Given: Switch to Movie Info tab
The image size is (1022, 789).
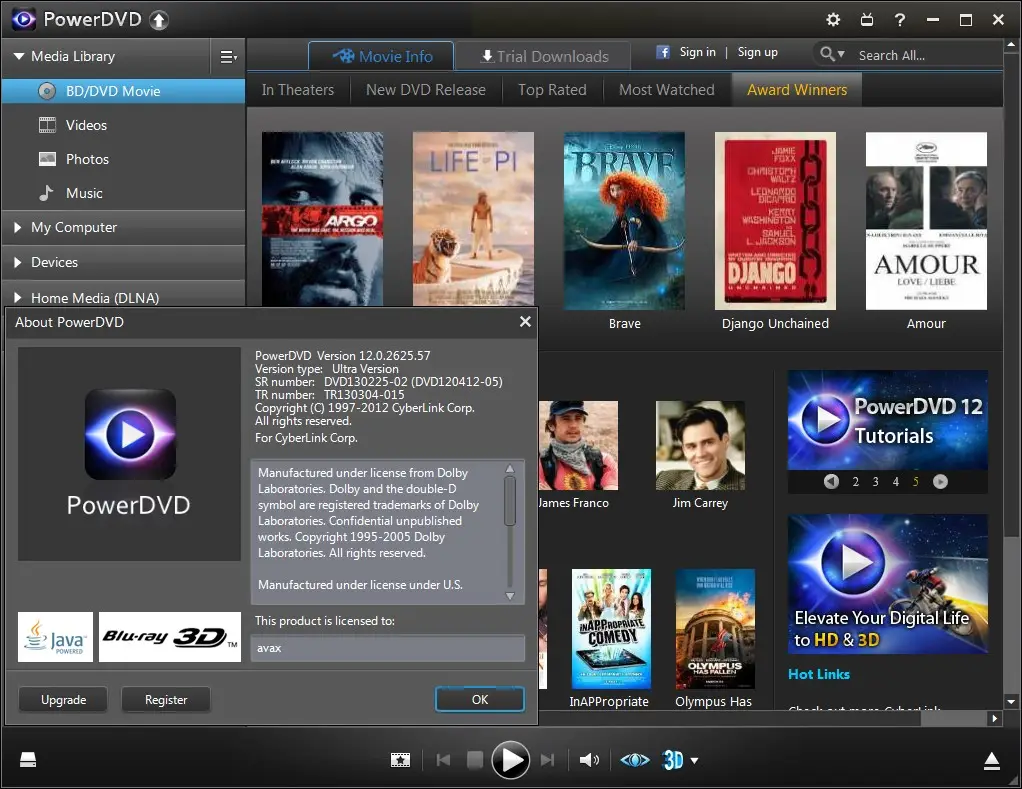Looking at the screenshot, I should [381, 56].
